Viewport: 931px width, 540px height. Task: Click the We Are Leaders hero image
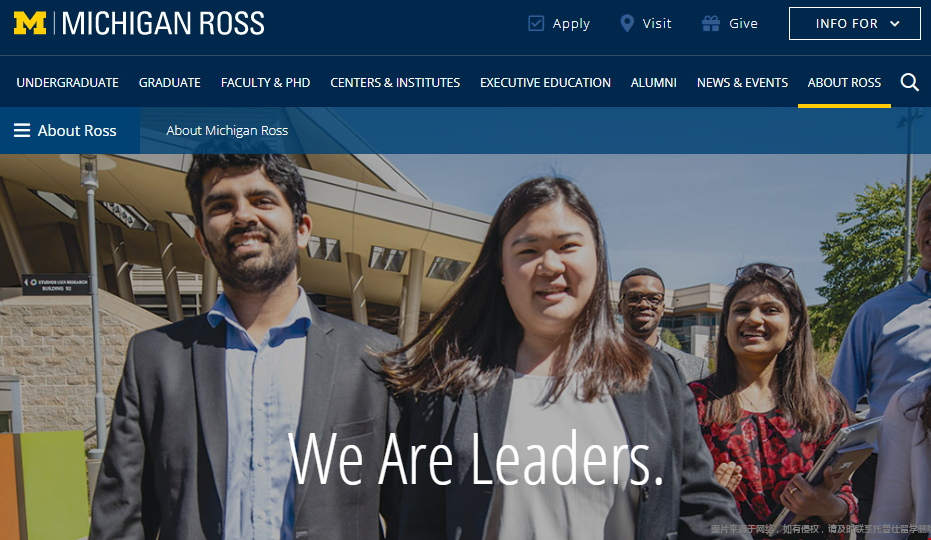pos(466,347)
